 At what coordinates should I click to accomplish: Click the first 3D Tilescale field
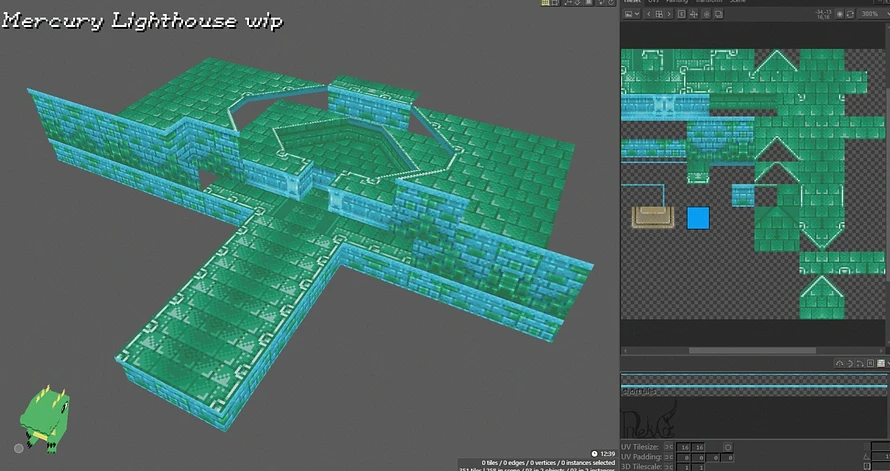pos(683,467)
